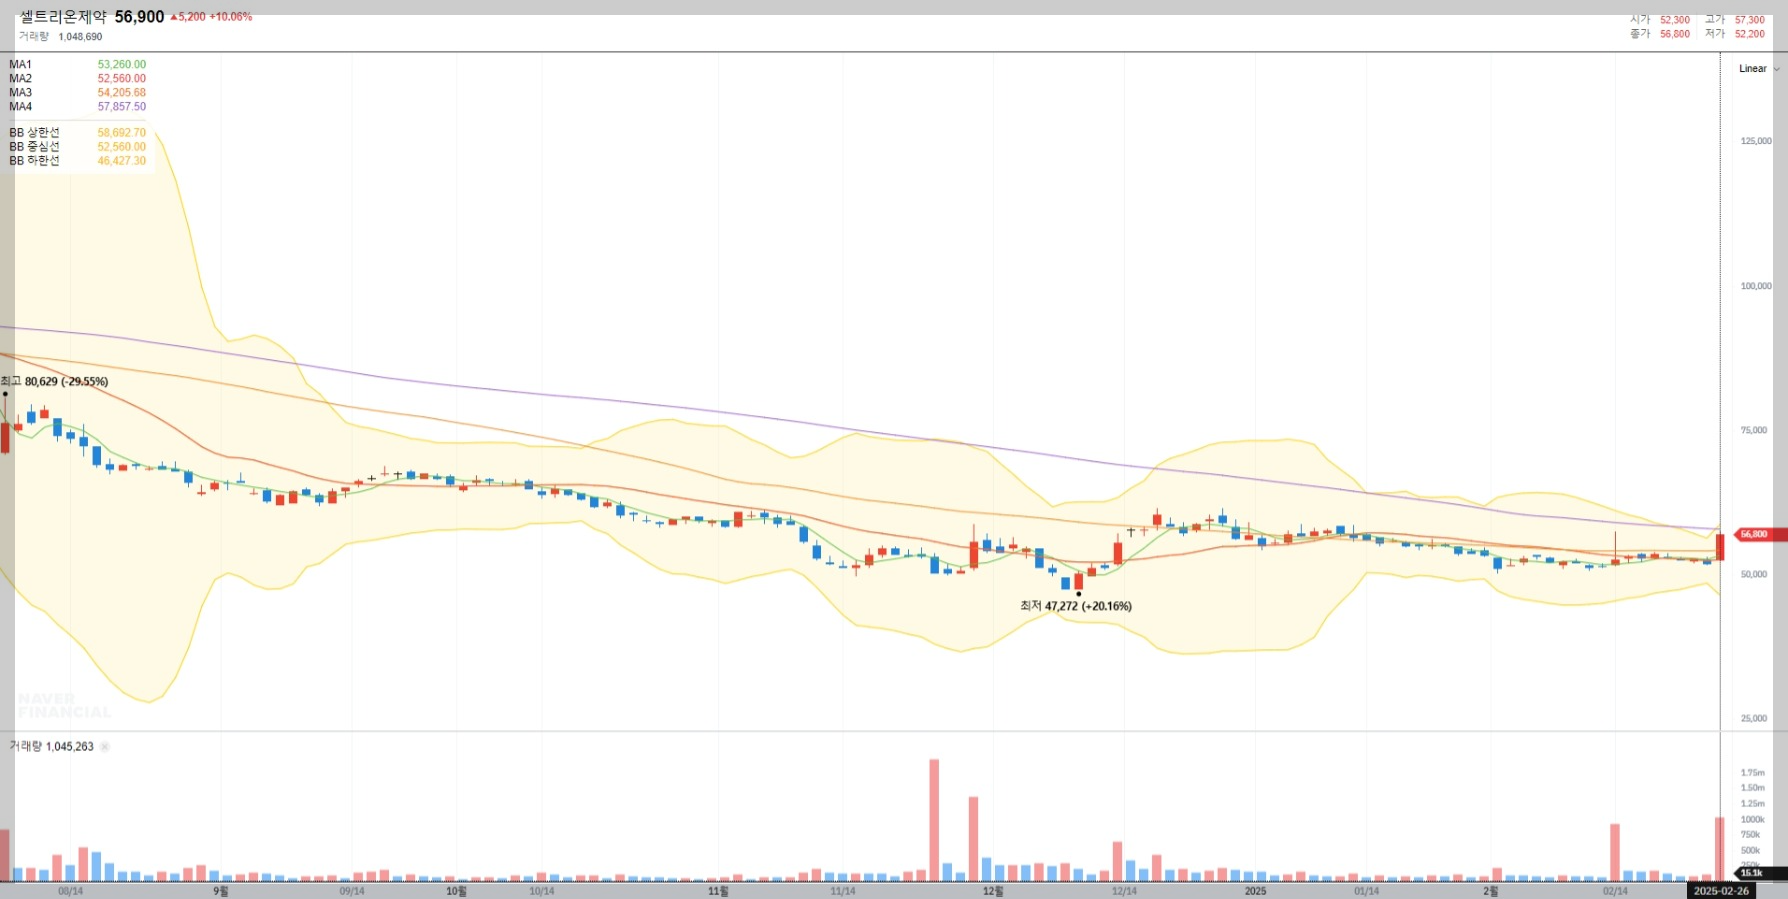Click the 최고 80,629 high annotation
The height and width of the screenshot is (899, 1788).
pyautogui.click(x=54, y=382)
